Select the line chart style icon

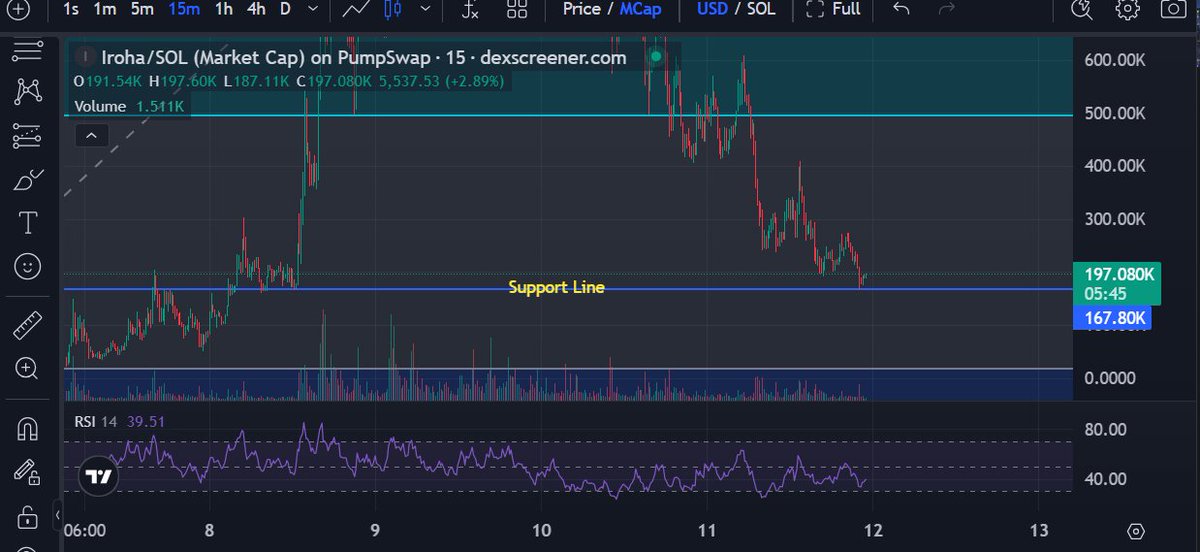click(x=354, y=9)
